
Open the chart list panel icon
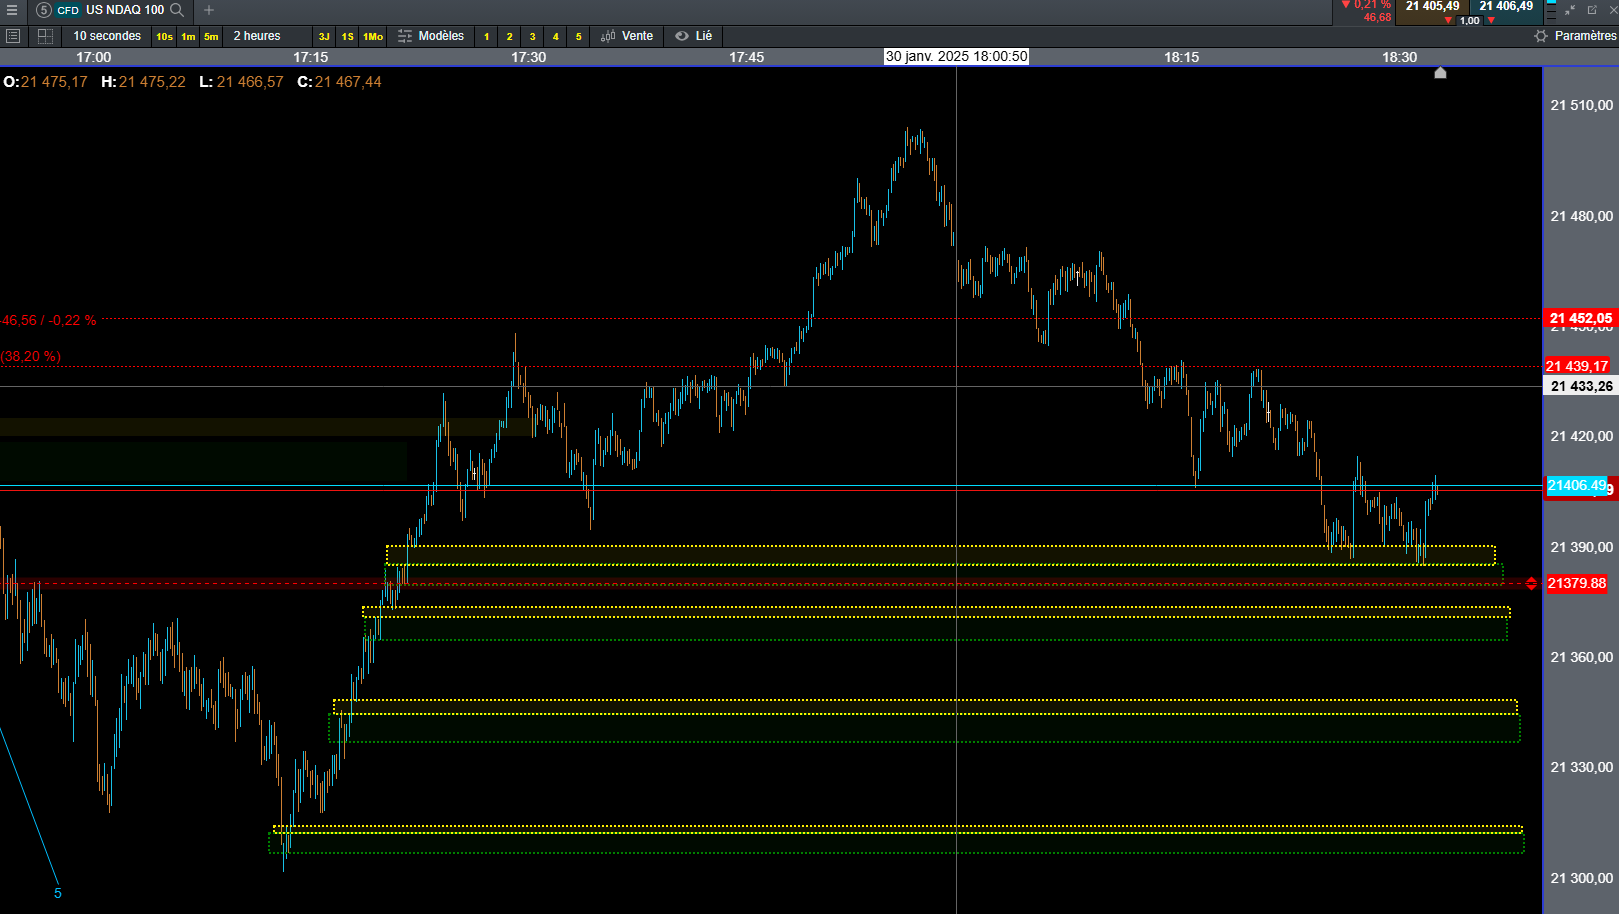pyautogui.click(x=13, y=36)
